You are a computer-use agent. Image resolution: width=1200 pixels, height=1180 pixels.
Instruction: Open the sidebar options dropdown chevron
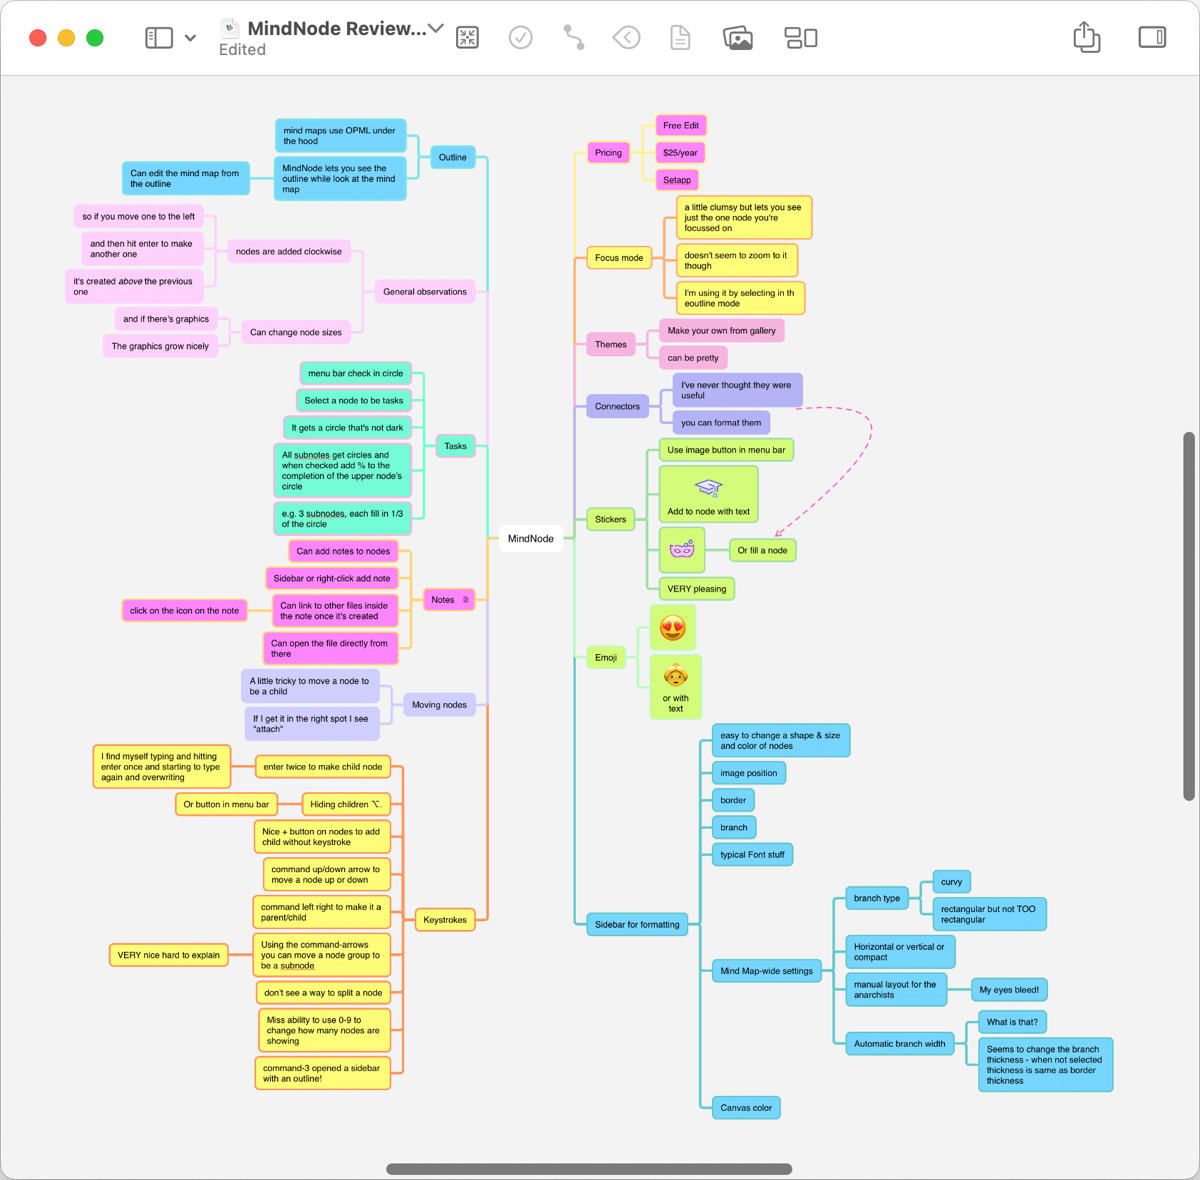coord(190,38)
